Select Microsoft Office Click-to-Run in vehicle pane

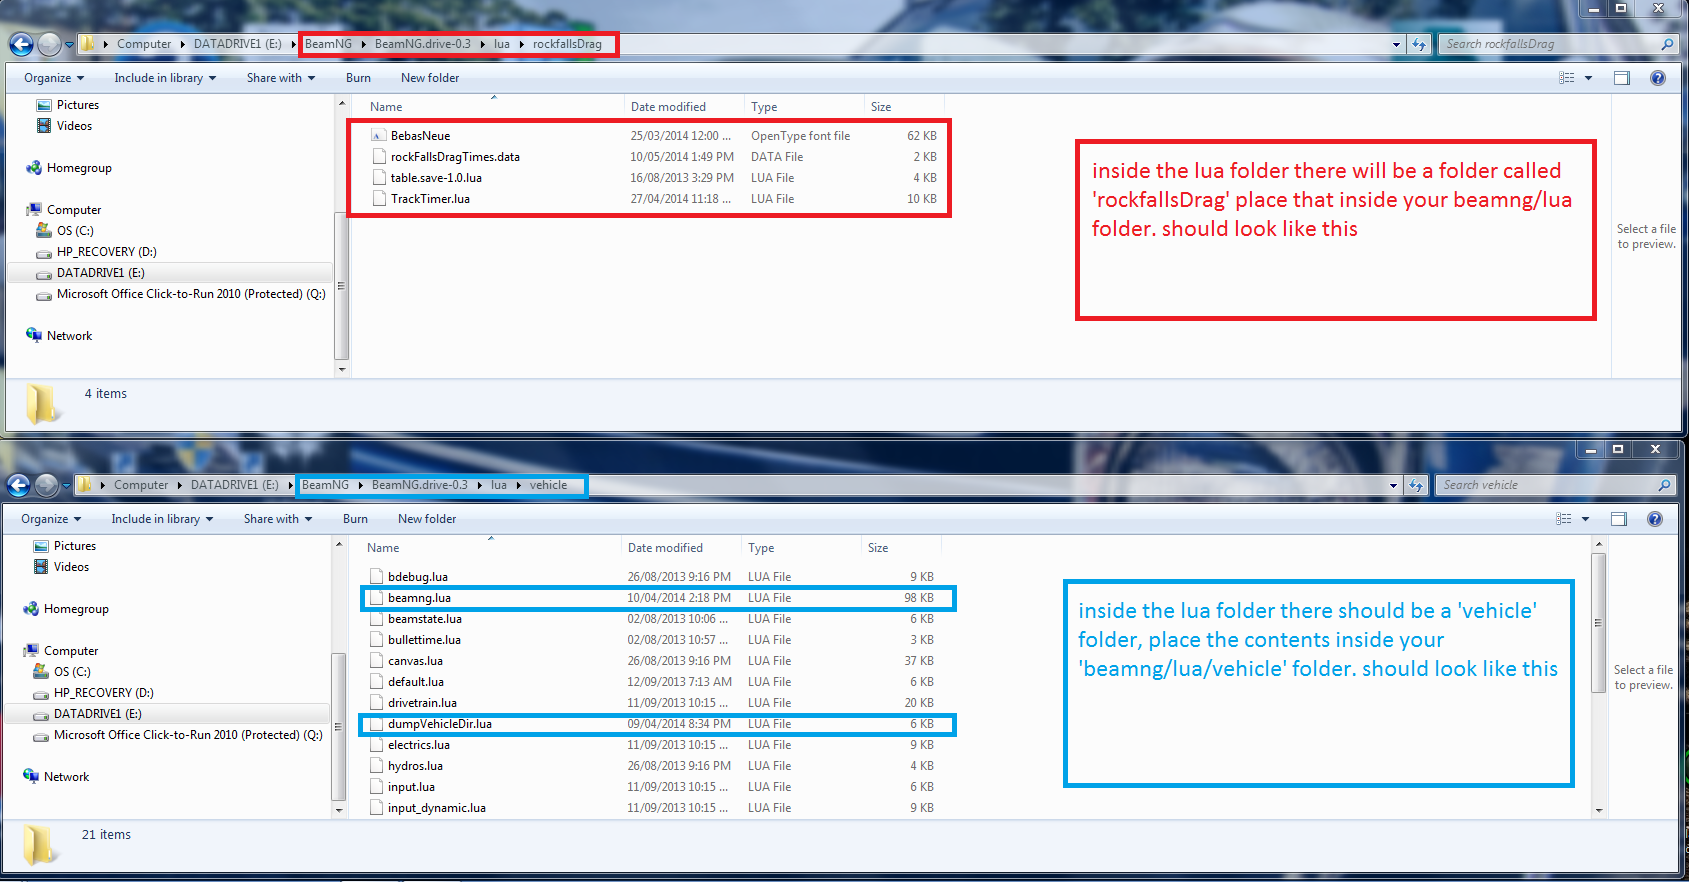(179, 735)
